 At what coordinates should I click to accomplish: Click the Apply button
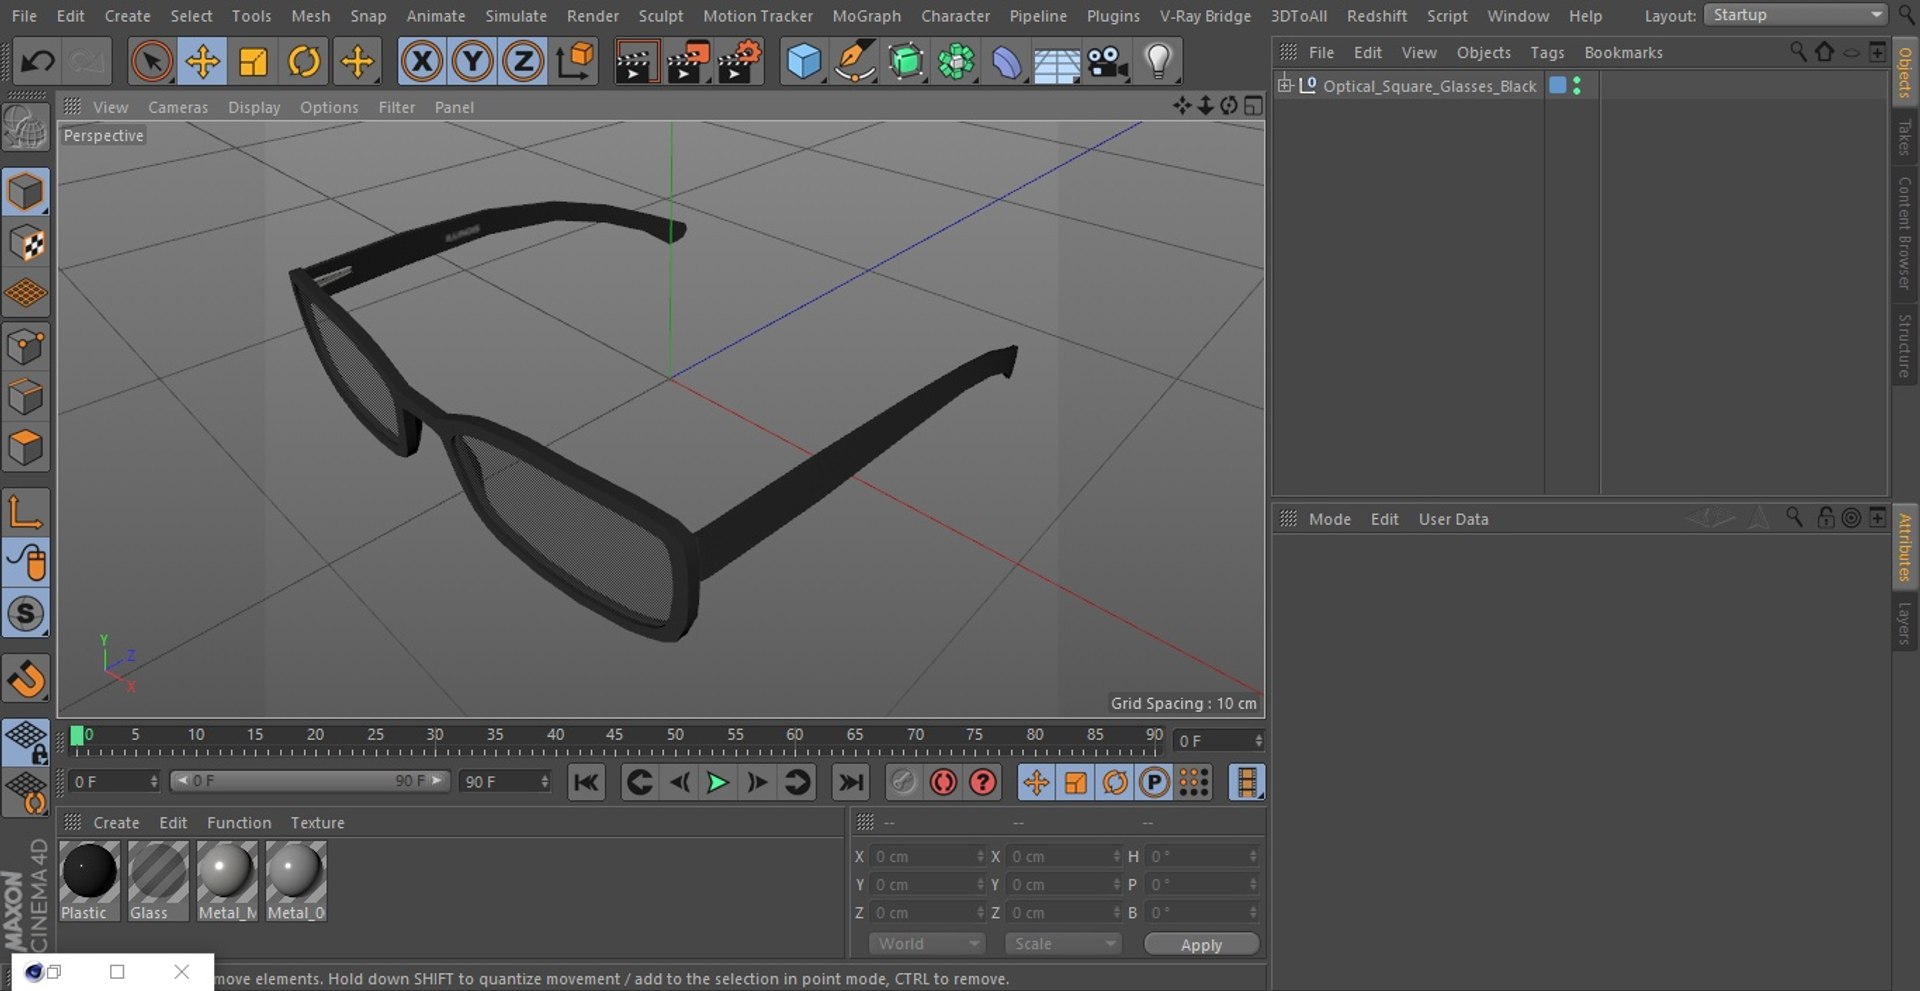(x=1201, y=945)
